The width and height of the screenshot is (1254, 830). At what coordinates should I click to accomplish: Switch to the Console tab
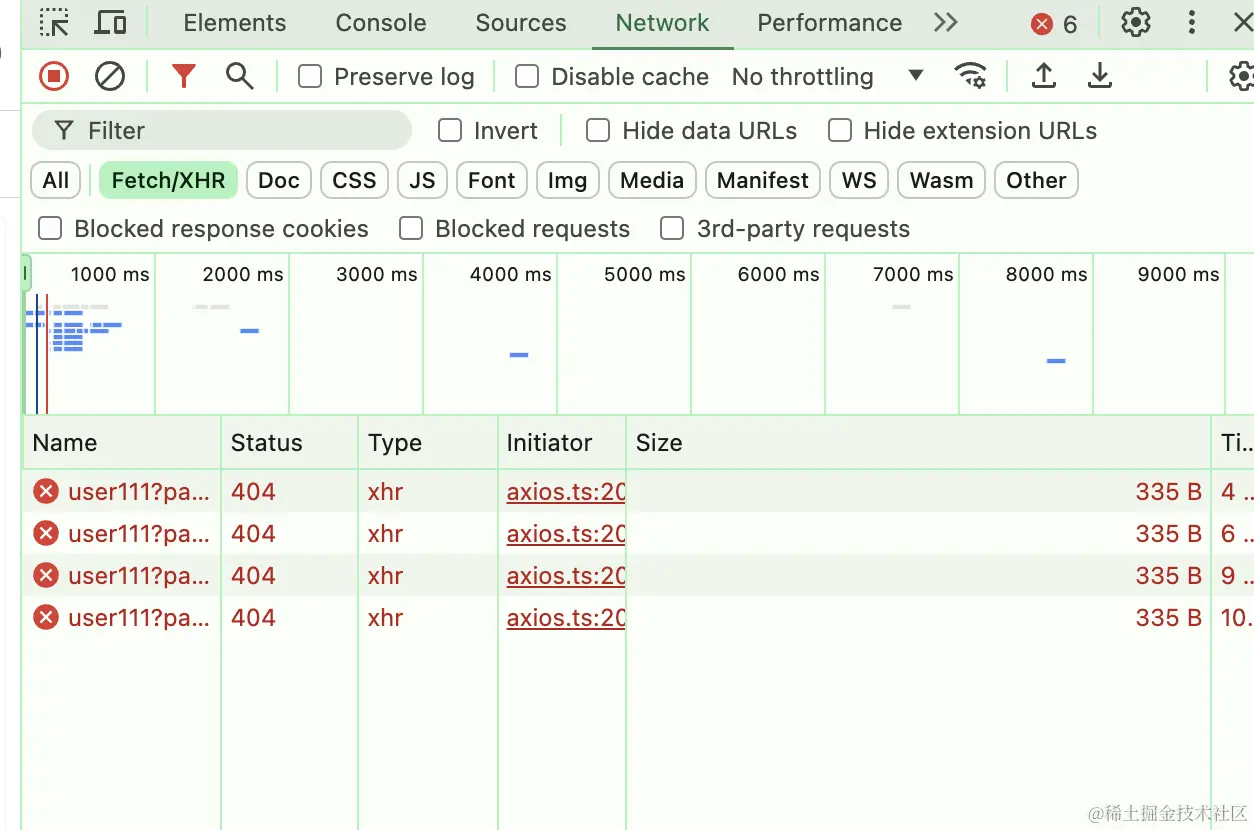pyautogui.click(x=381, y=23)
